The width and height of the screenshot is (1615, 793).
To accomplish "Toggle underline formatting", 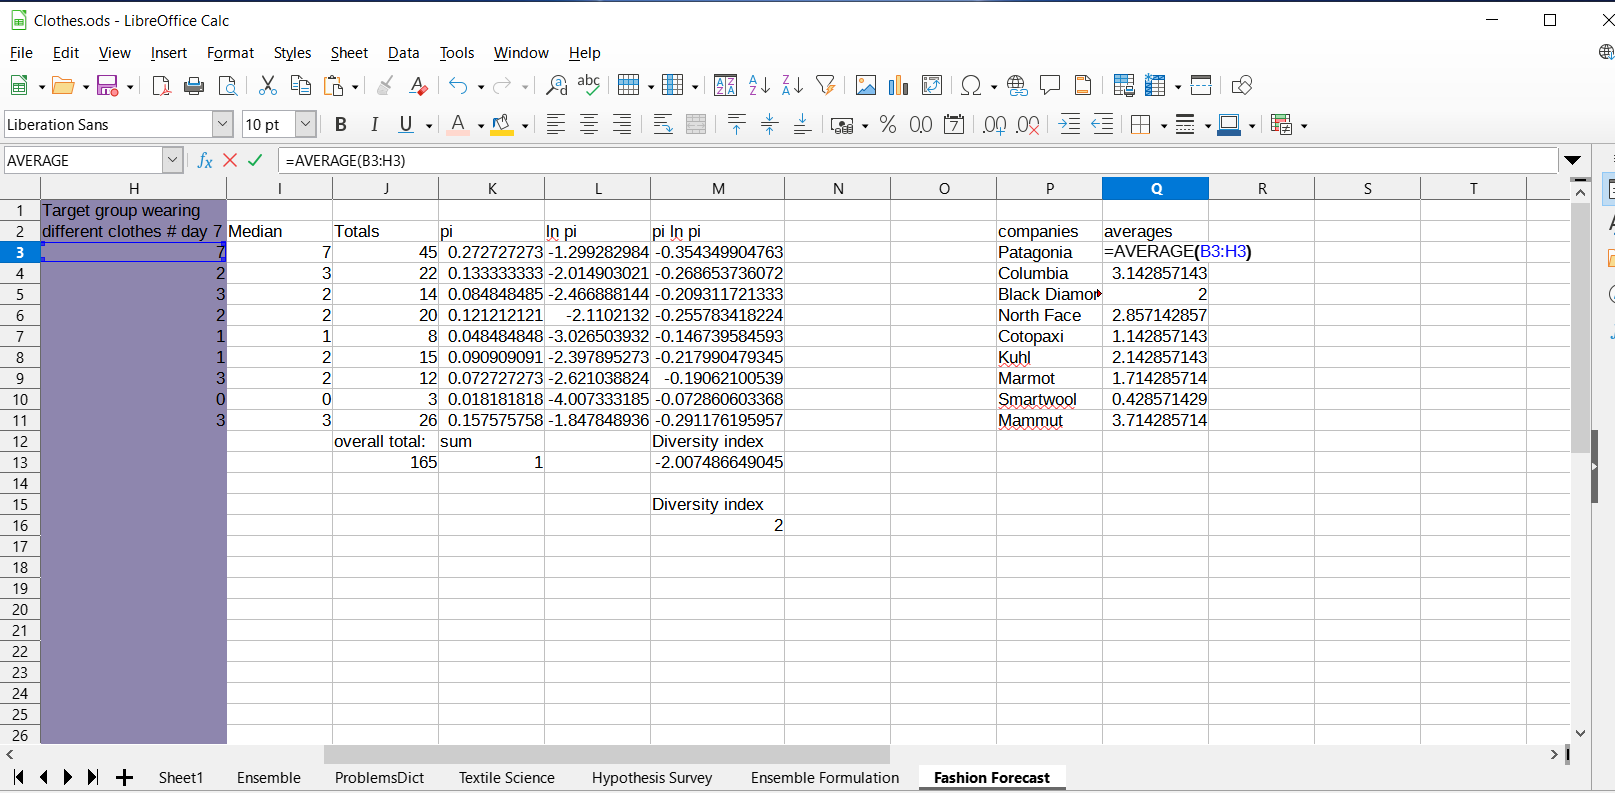I will pyautogui.click(x=406, y=124).
